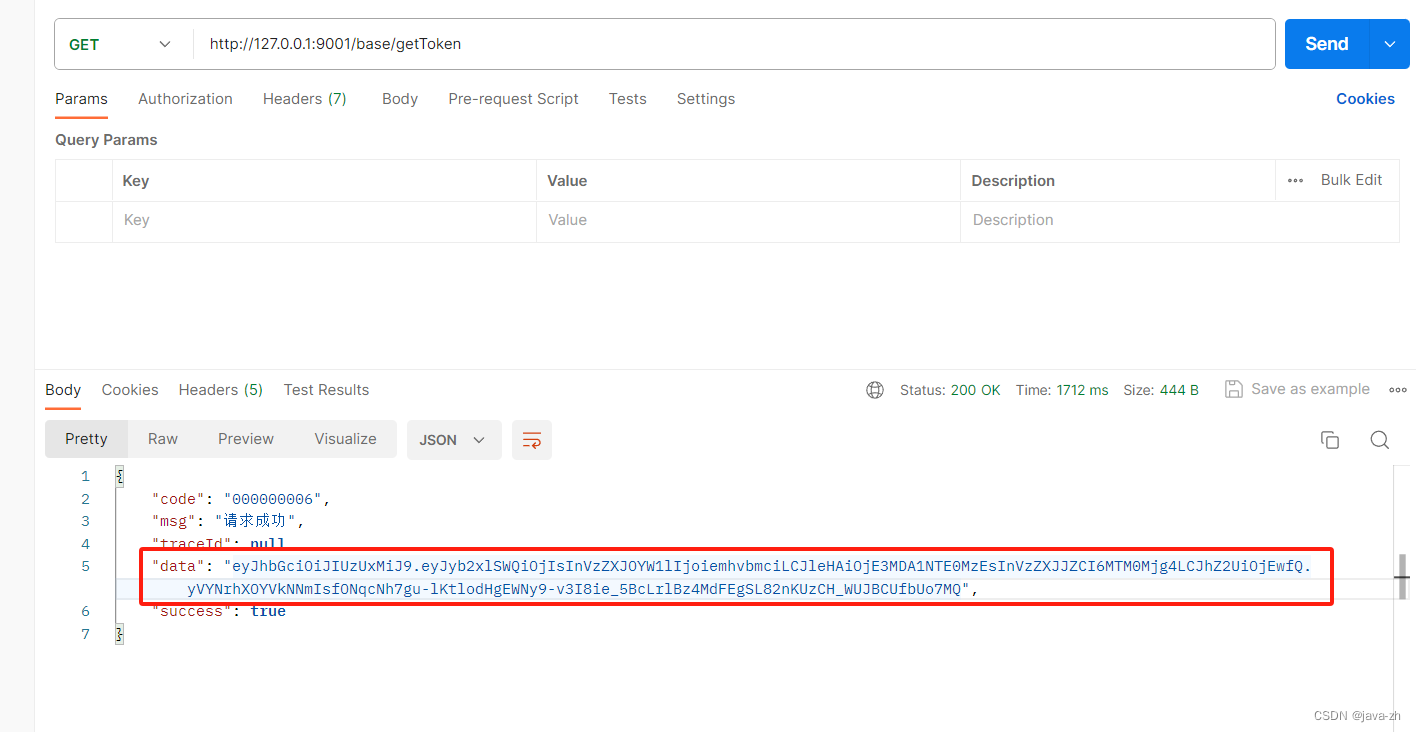
Task: Switch to the Authorization tab
Action: pyautogui.click(x=185, y=98)
